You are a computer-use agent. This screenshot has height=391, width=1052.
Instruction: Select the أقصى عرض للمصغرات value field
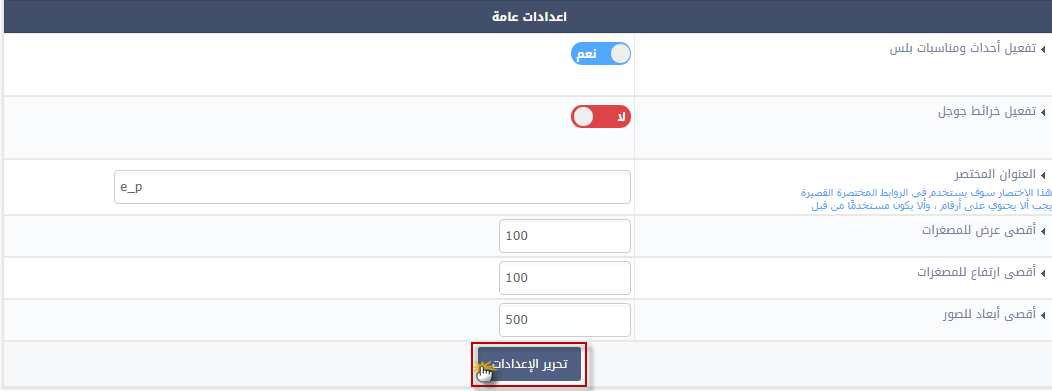565,236
